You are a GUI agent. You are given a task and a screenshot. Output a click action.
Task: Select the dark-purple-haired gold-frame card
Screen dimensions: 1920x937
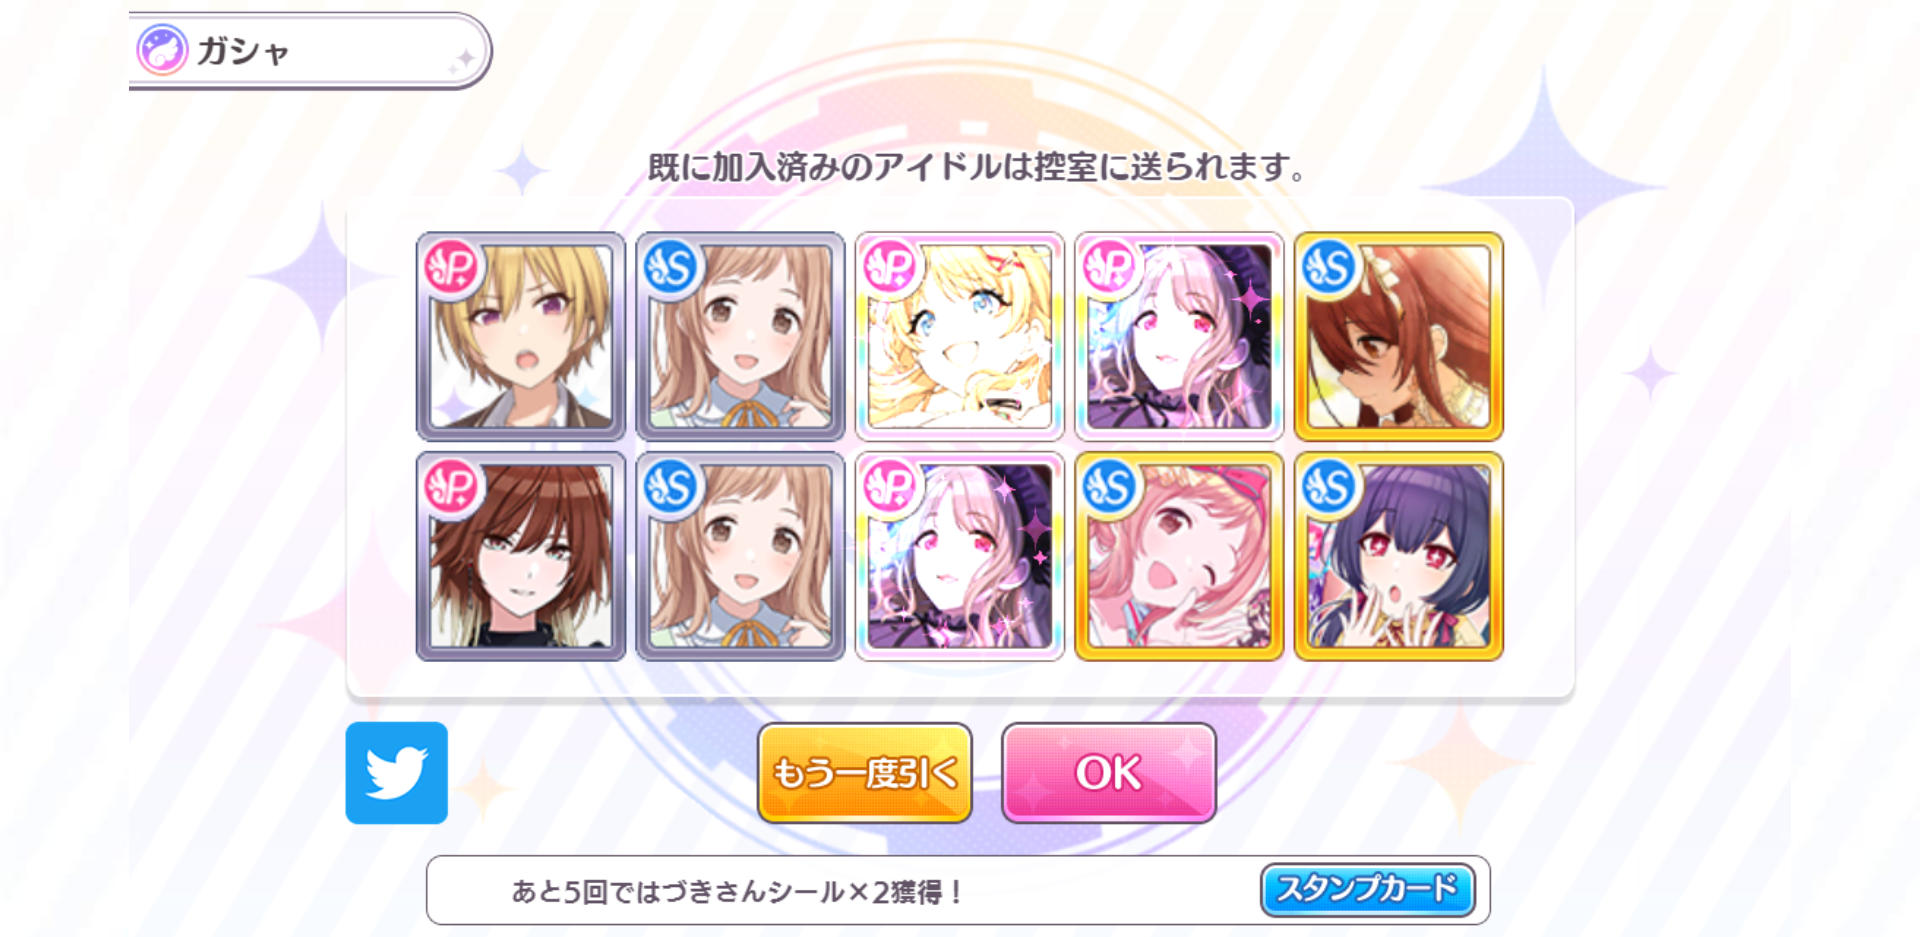(1399, 556)
